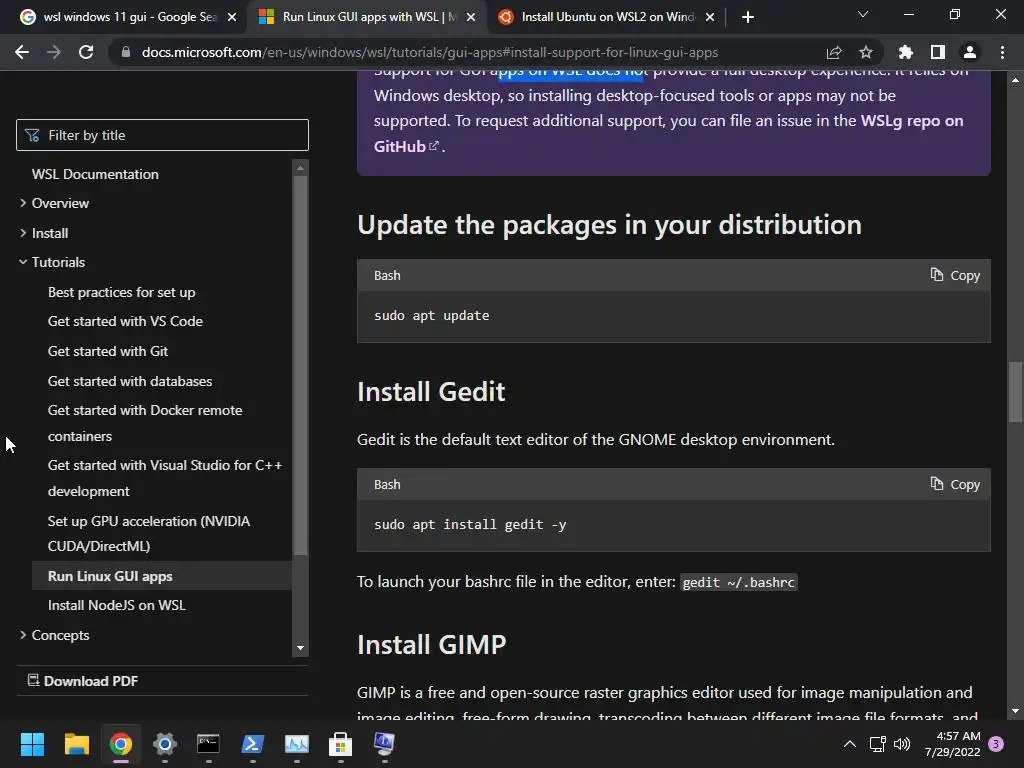Open the WSLg repo on GitHub link
Screen dimensions: 1024x768
(x=669, y=133)
